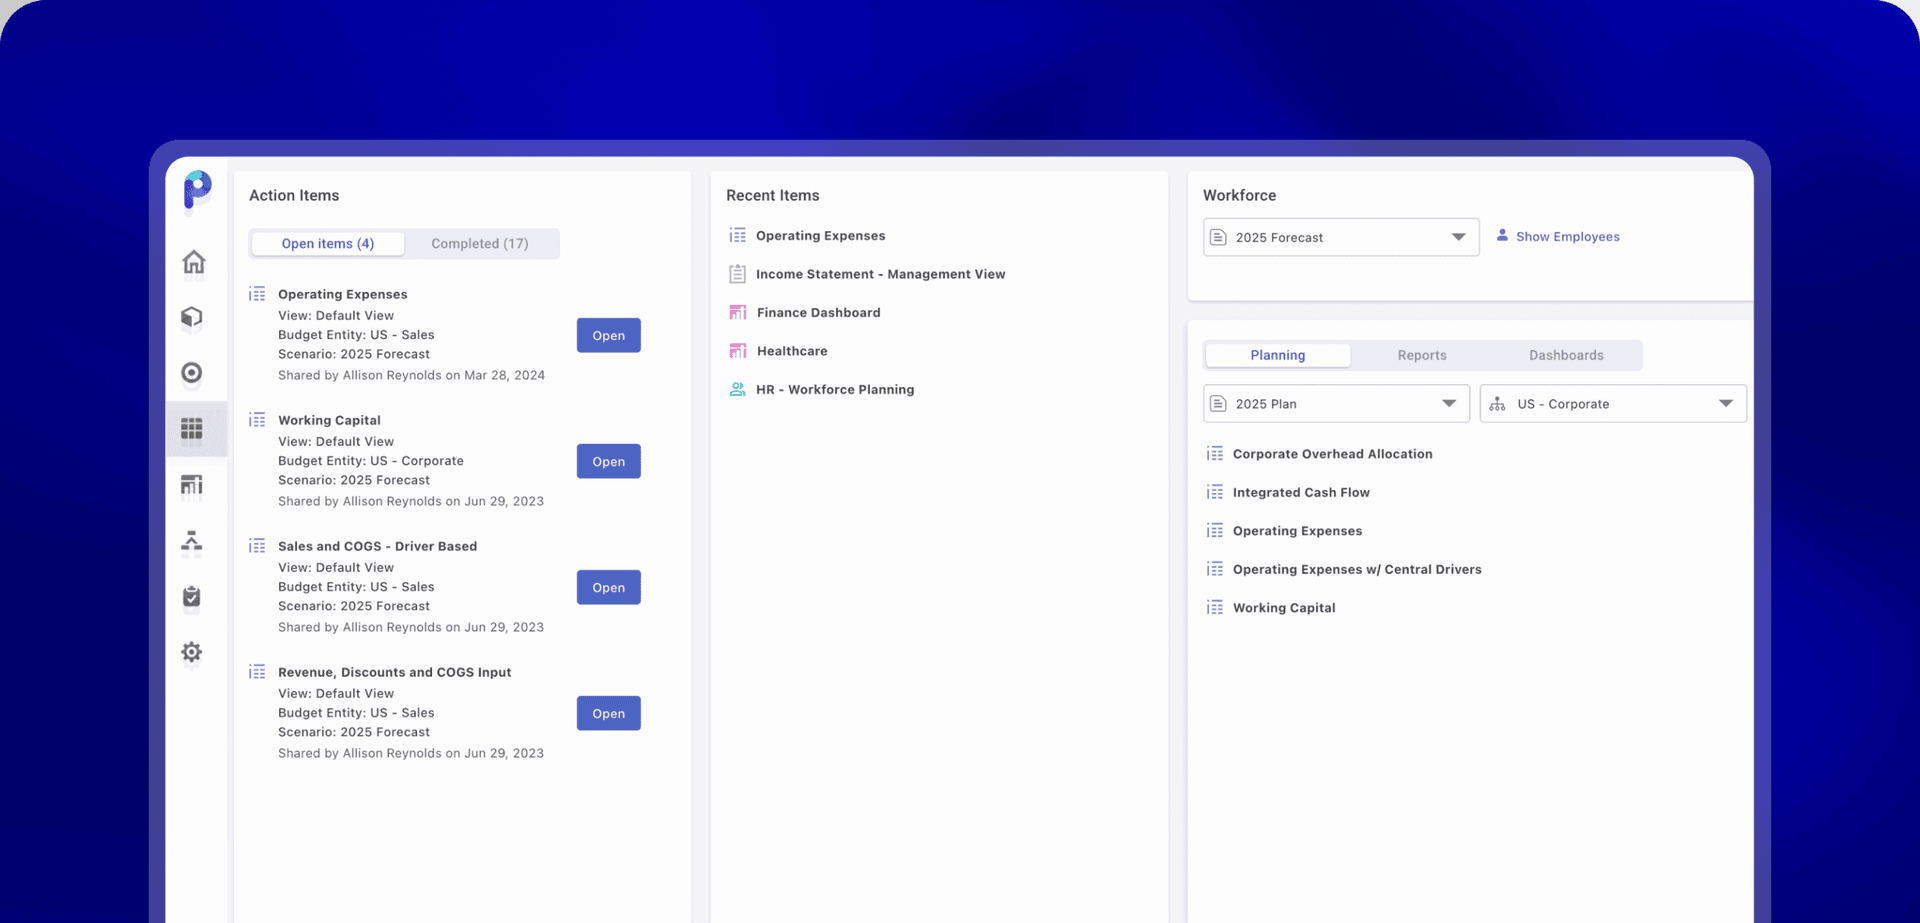The height and width of the screenshot is (923, 1920).
Task: Open Healthcare from recent items
Action: click(792, 351)
